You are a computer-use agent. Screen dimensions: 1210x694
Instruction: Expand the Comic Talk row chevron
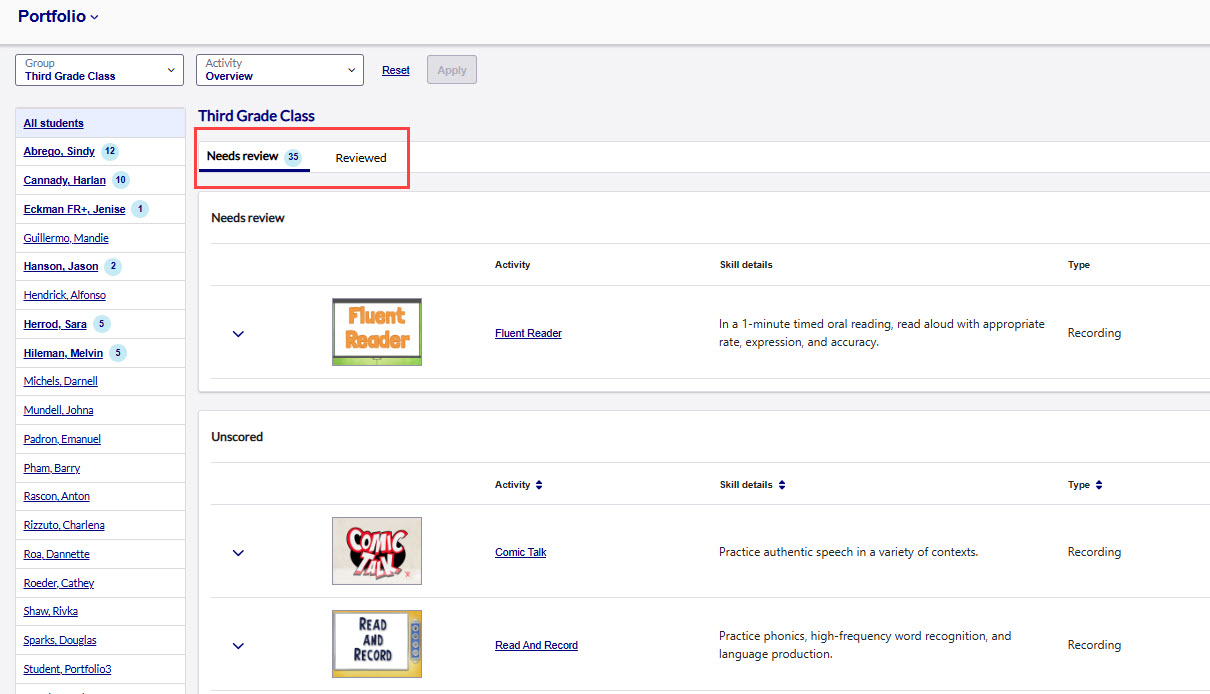coord(238,553)
